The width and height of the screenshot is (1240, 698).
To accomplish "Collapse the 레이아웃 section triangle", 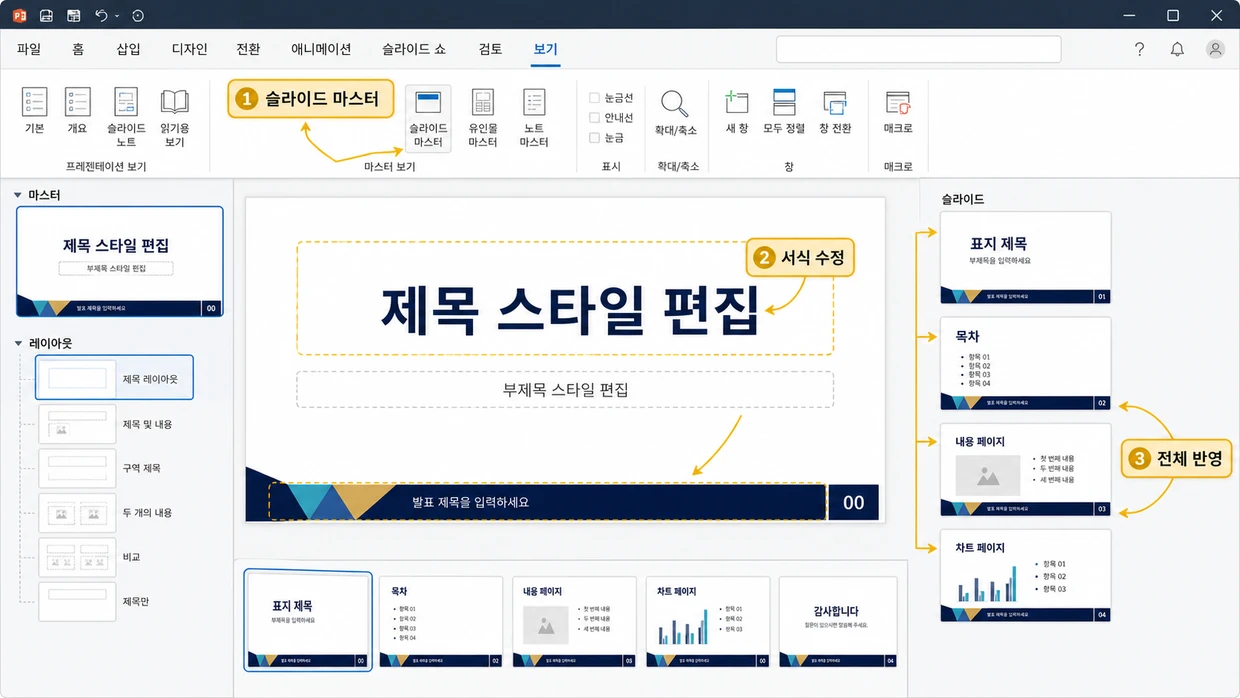I will (x=18, y=343).
